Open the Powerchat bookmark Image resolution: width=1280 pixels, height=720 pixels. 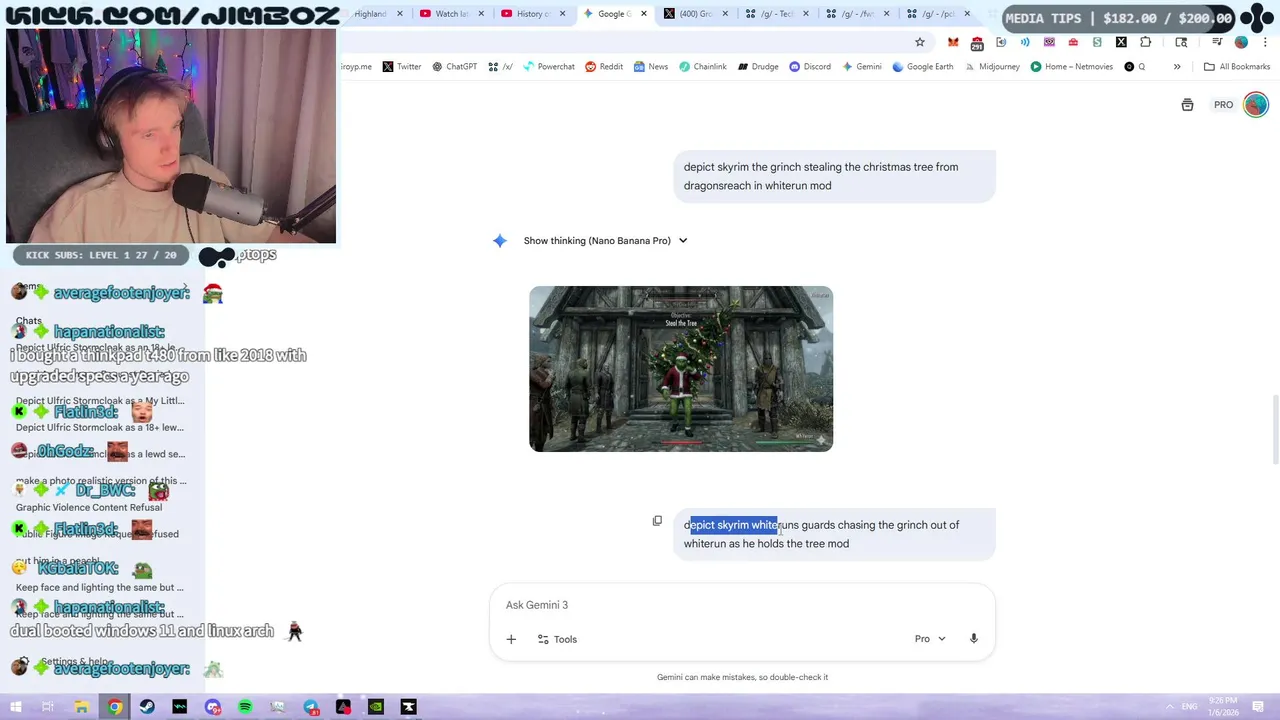click(549, 67)
